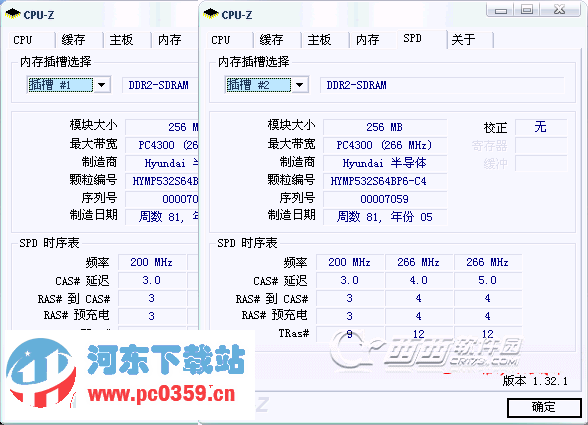Image resolution: width=588 pixels, height=425 pixels.
Task: Click the Hyundai 半导体 manufacturer value
Action: point(385,163)
